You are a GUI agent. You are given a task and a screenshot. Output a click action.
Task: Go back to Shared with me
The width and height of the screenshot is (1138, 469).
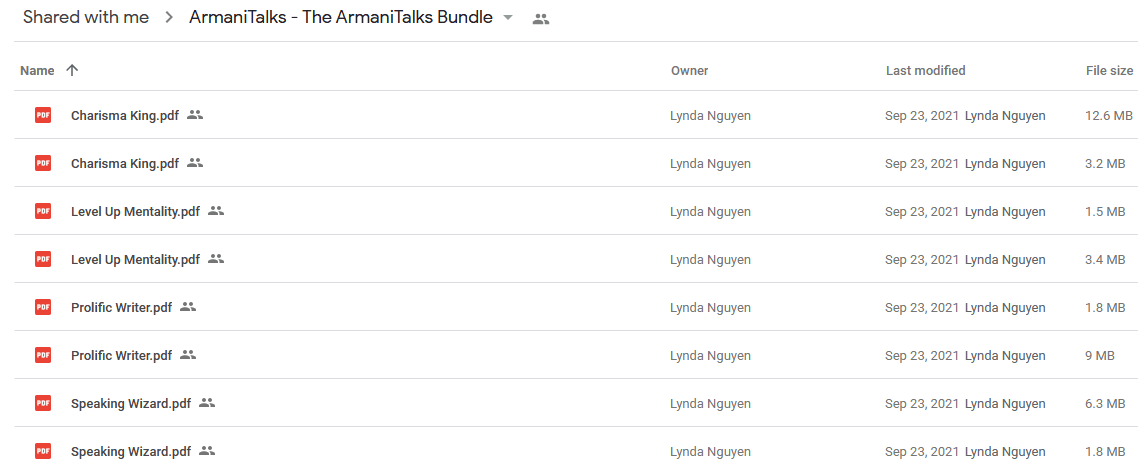tap(86, 18)
